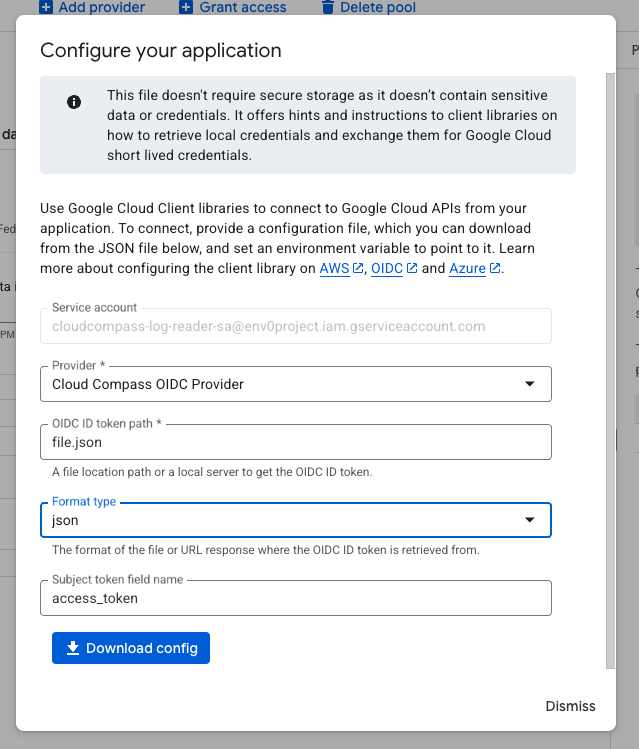
Task: Click the OIDC ID token path field
Action: pyautogui.click(x=296, y=442)
